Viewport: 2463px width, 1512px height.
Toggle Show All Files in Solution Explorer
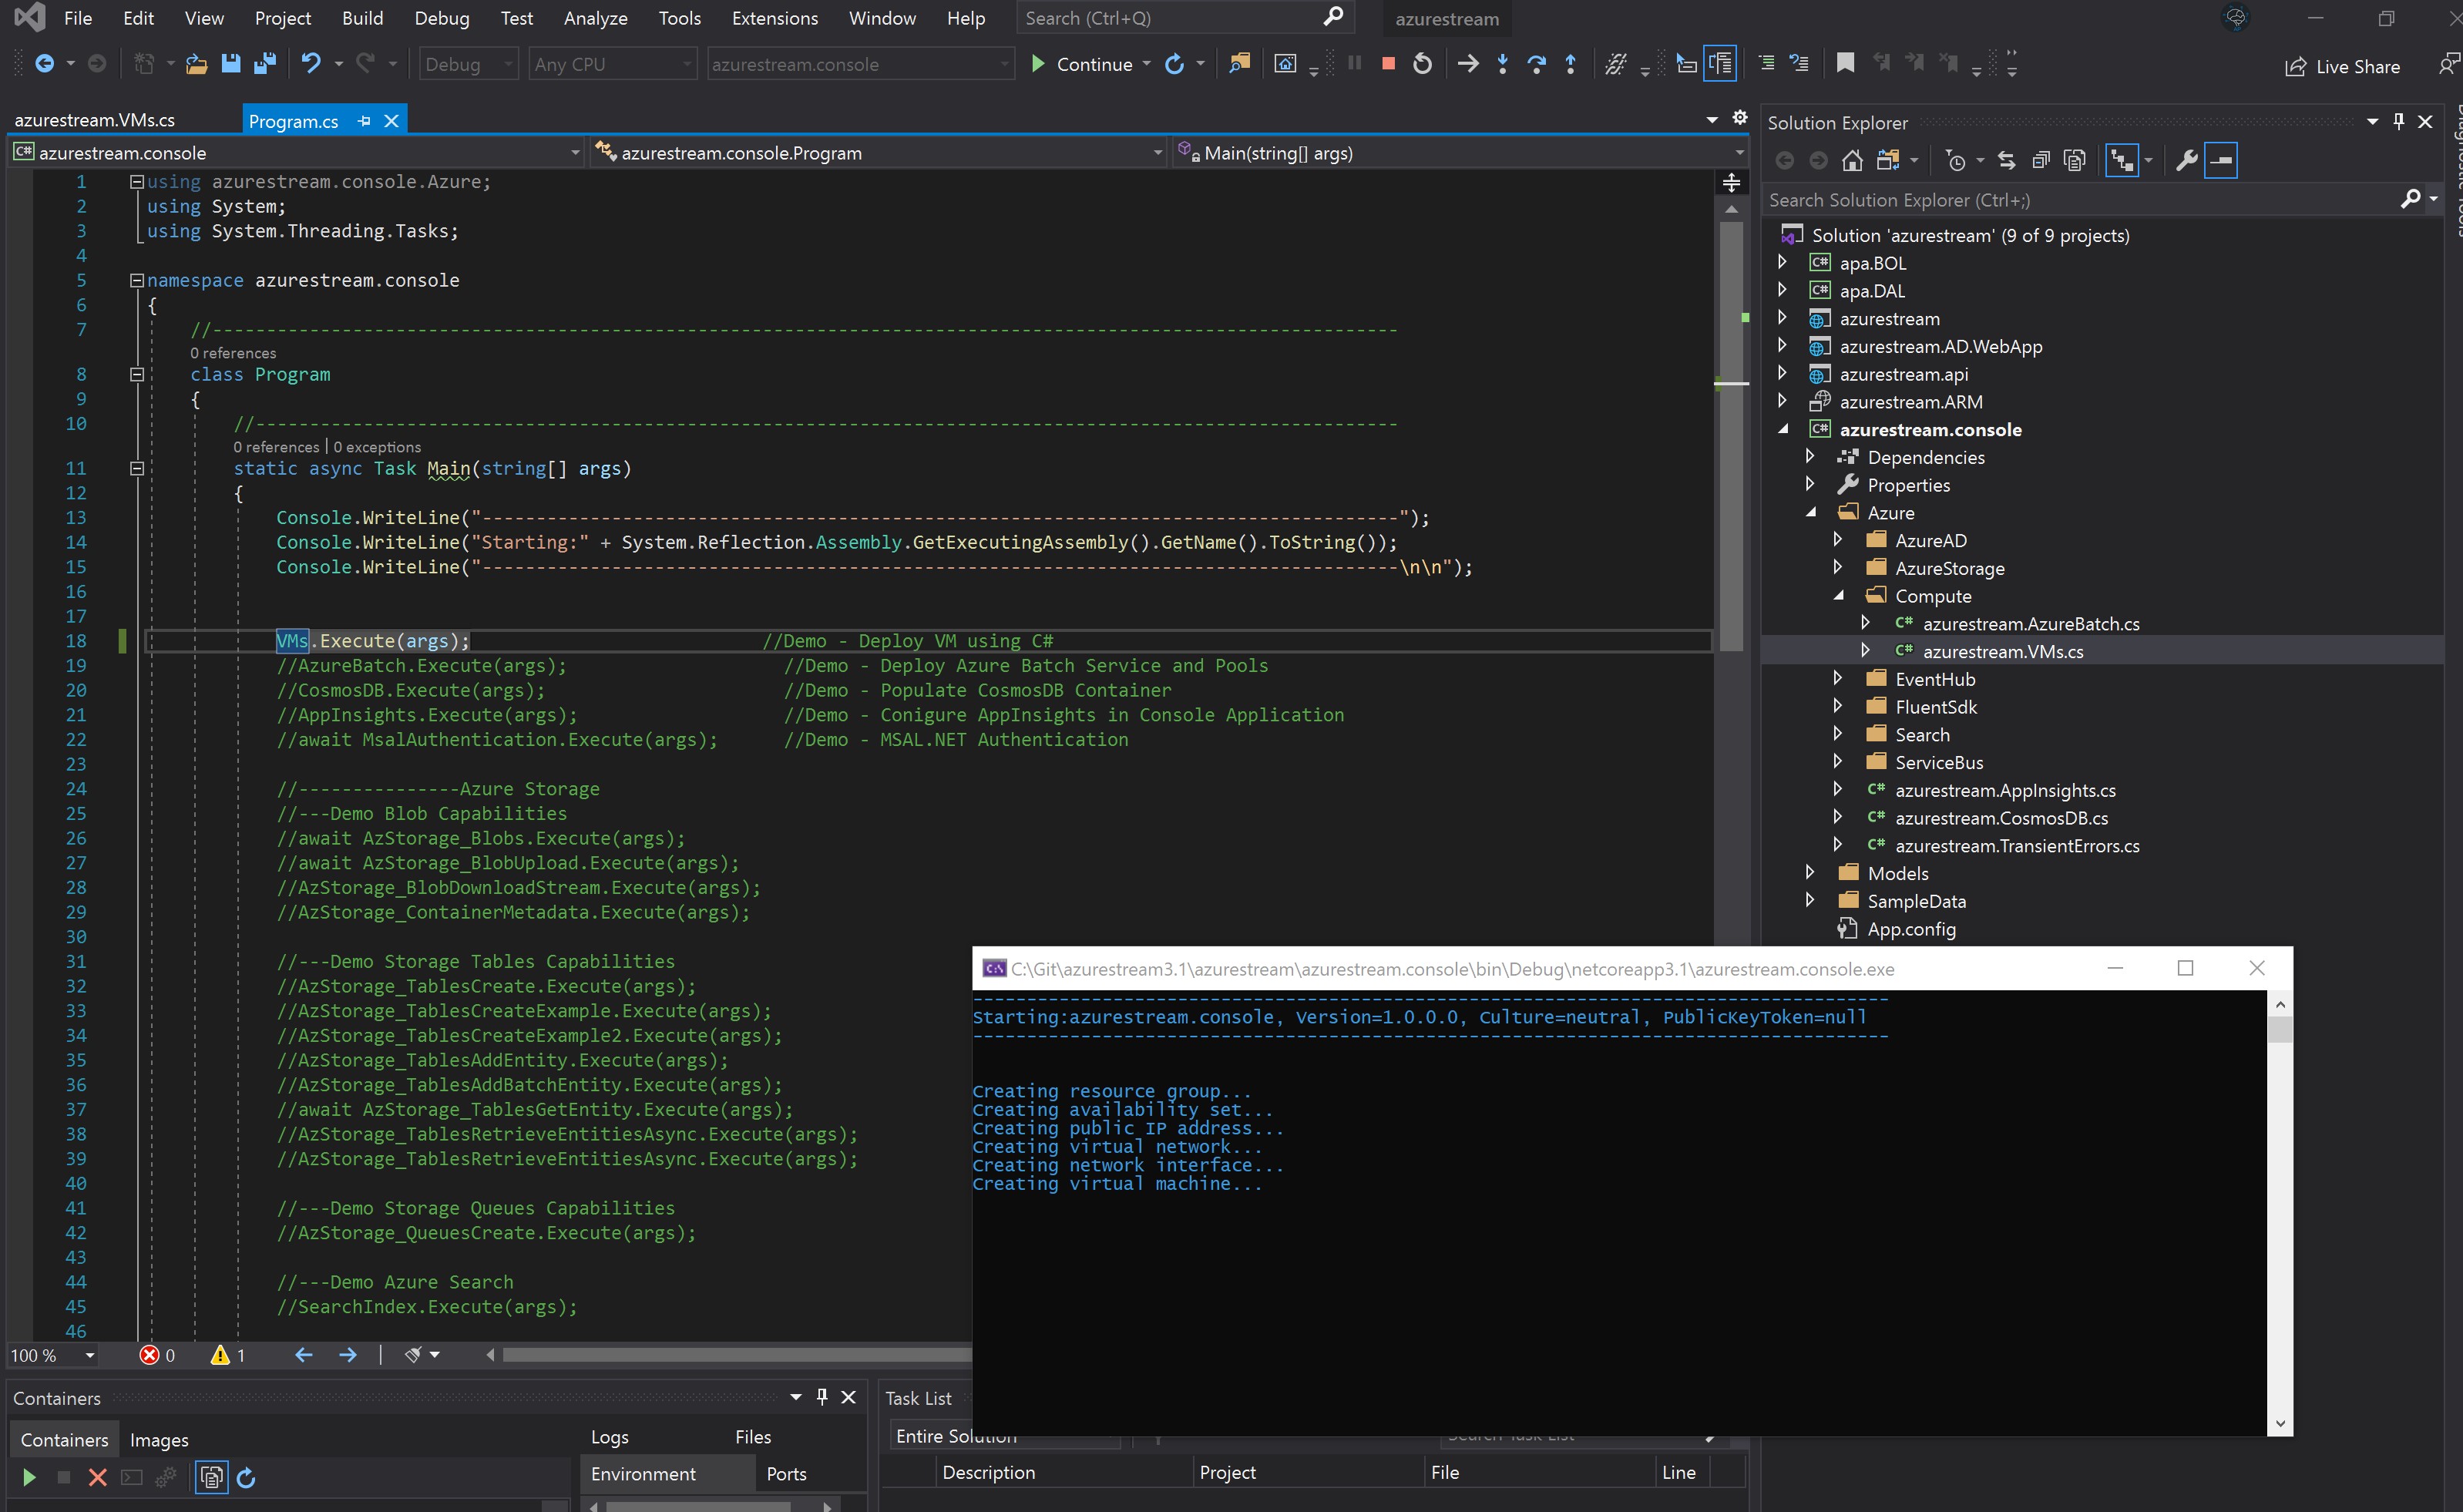pyautogui.click(x=2075, y=160)
